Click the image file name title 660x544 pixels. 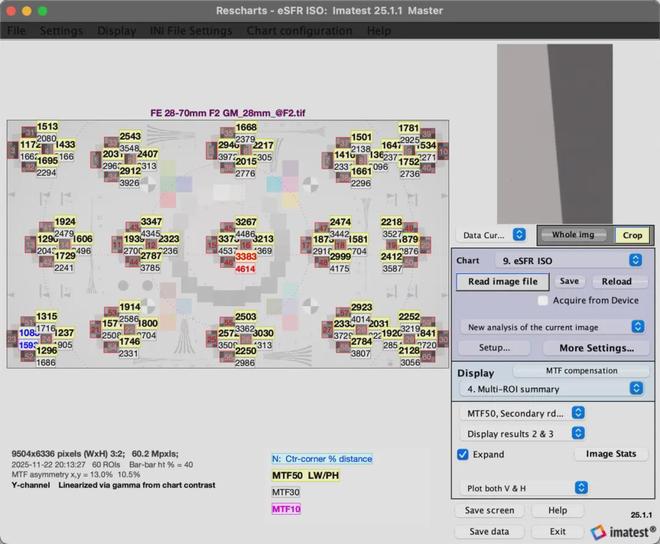pyautogui.click(x=228, y=113)
